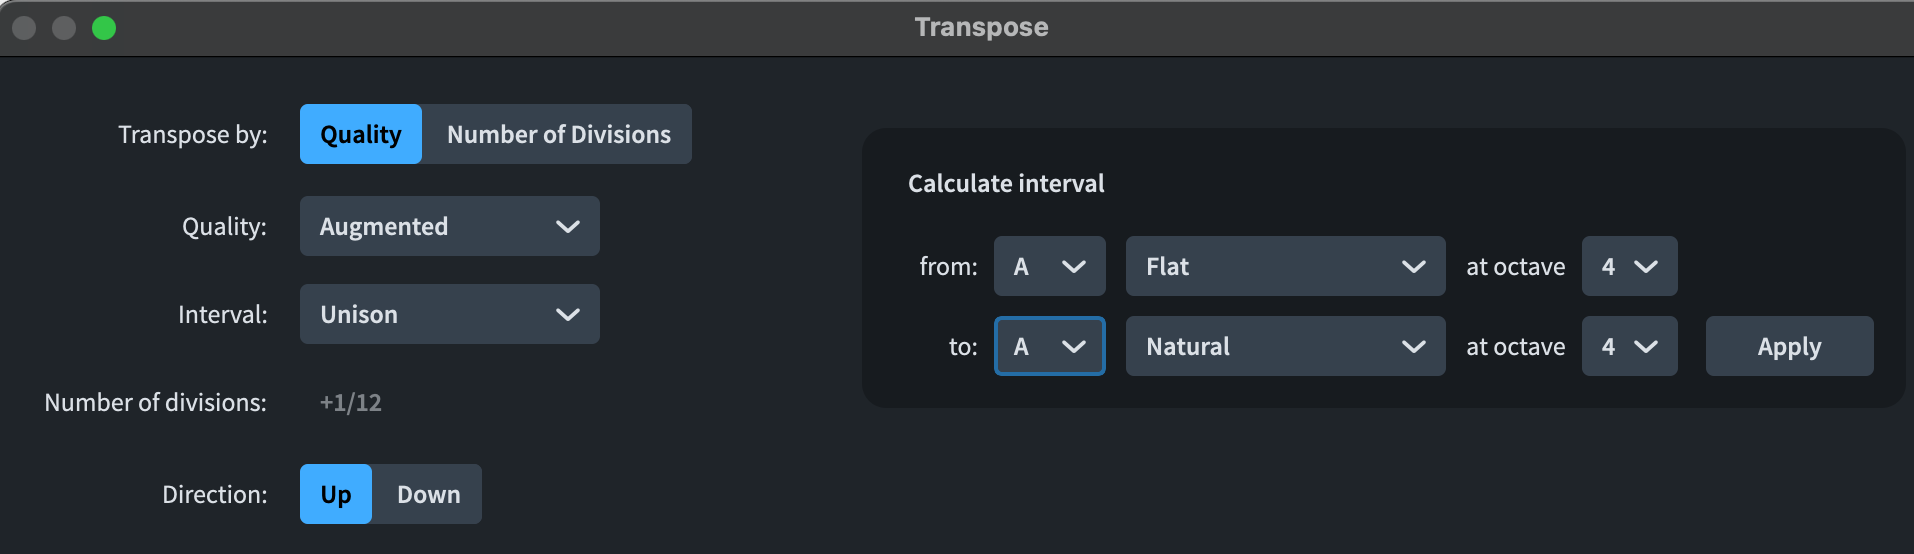Set direction to Up
Viewport: 1914px width, 554px height.
pos(336,494)
